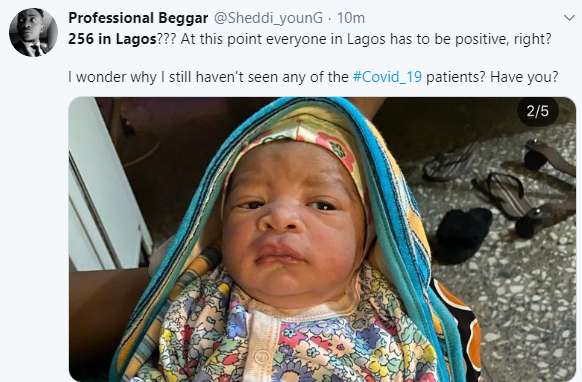Screen dimensions: 582x382
Task: Click the 'patients? Have you?' text
Action: tap(492, 77)
